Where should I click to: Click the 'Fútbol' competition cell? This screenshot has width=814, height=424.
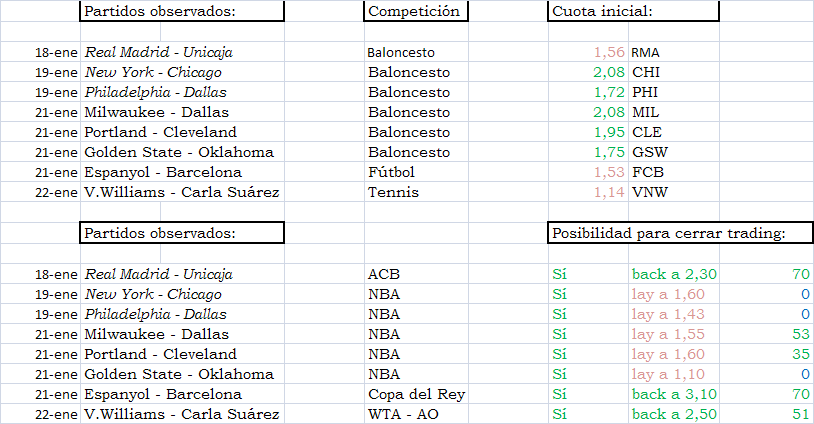(x=416, y=172)
